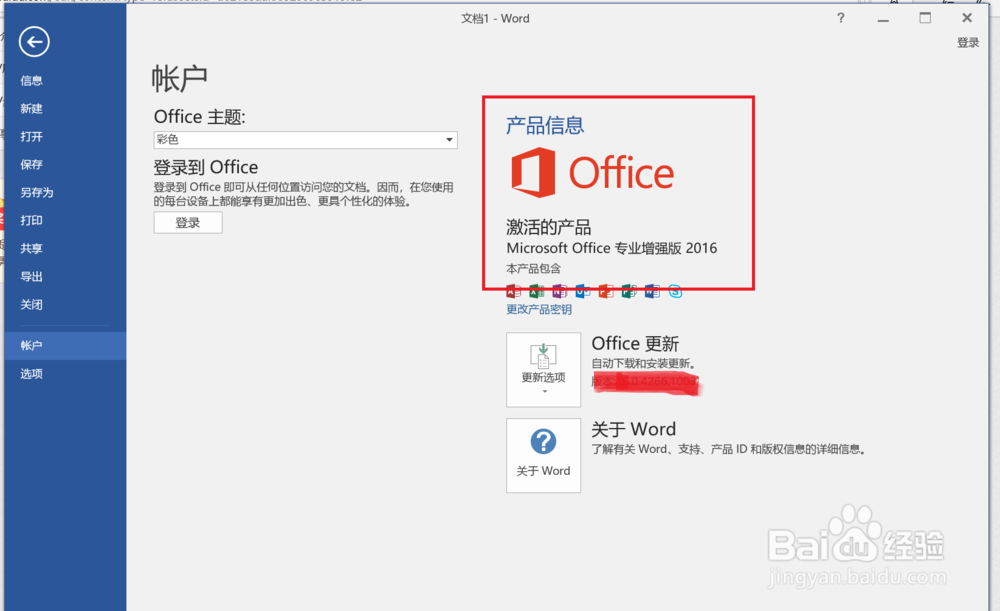Viewport: 1000px width, 611px height.
Task: Select 新建 in the sidebar
Action: 65,108
